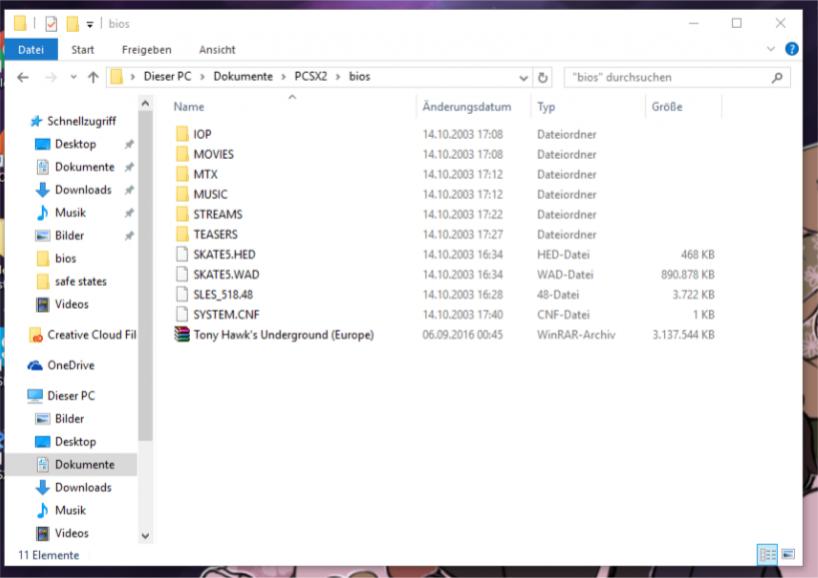Click the search magnifier icon

(x=777, y=78)
